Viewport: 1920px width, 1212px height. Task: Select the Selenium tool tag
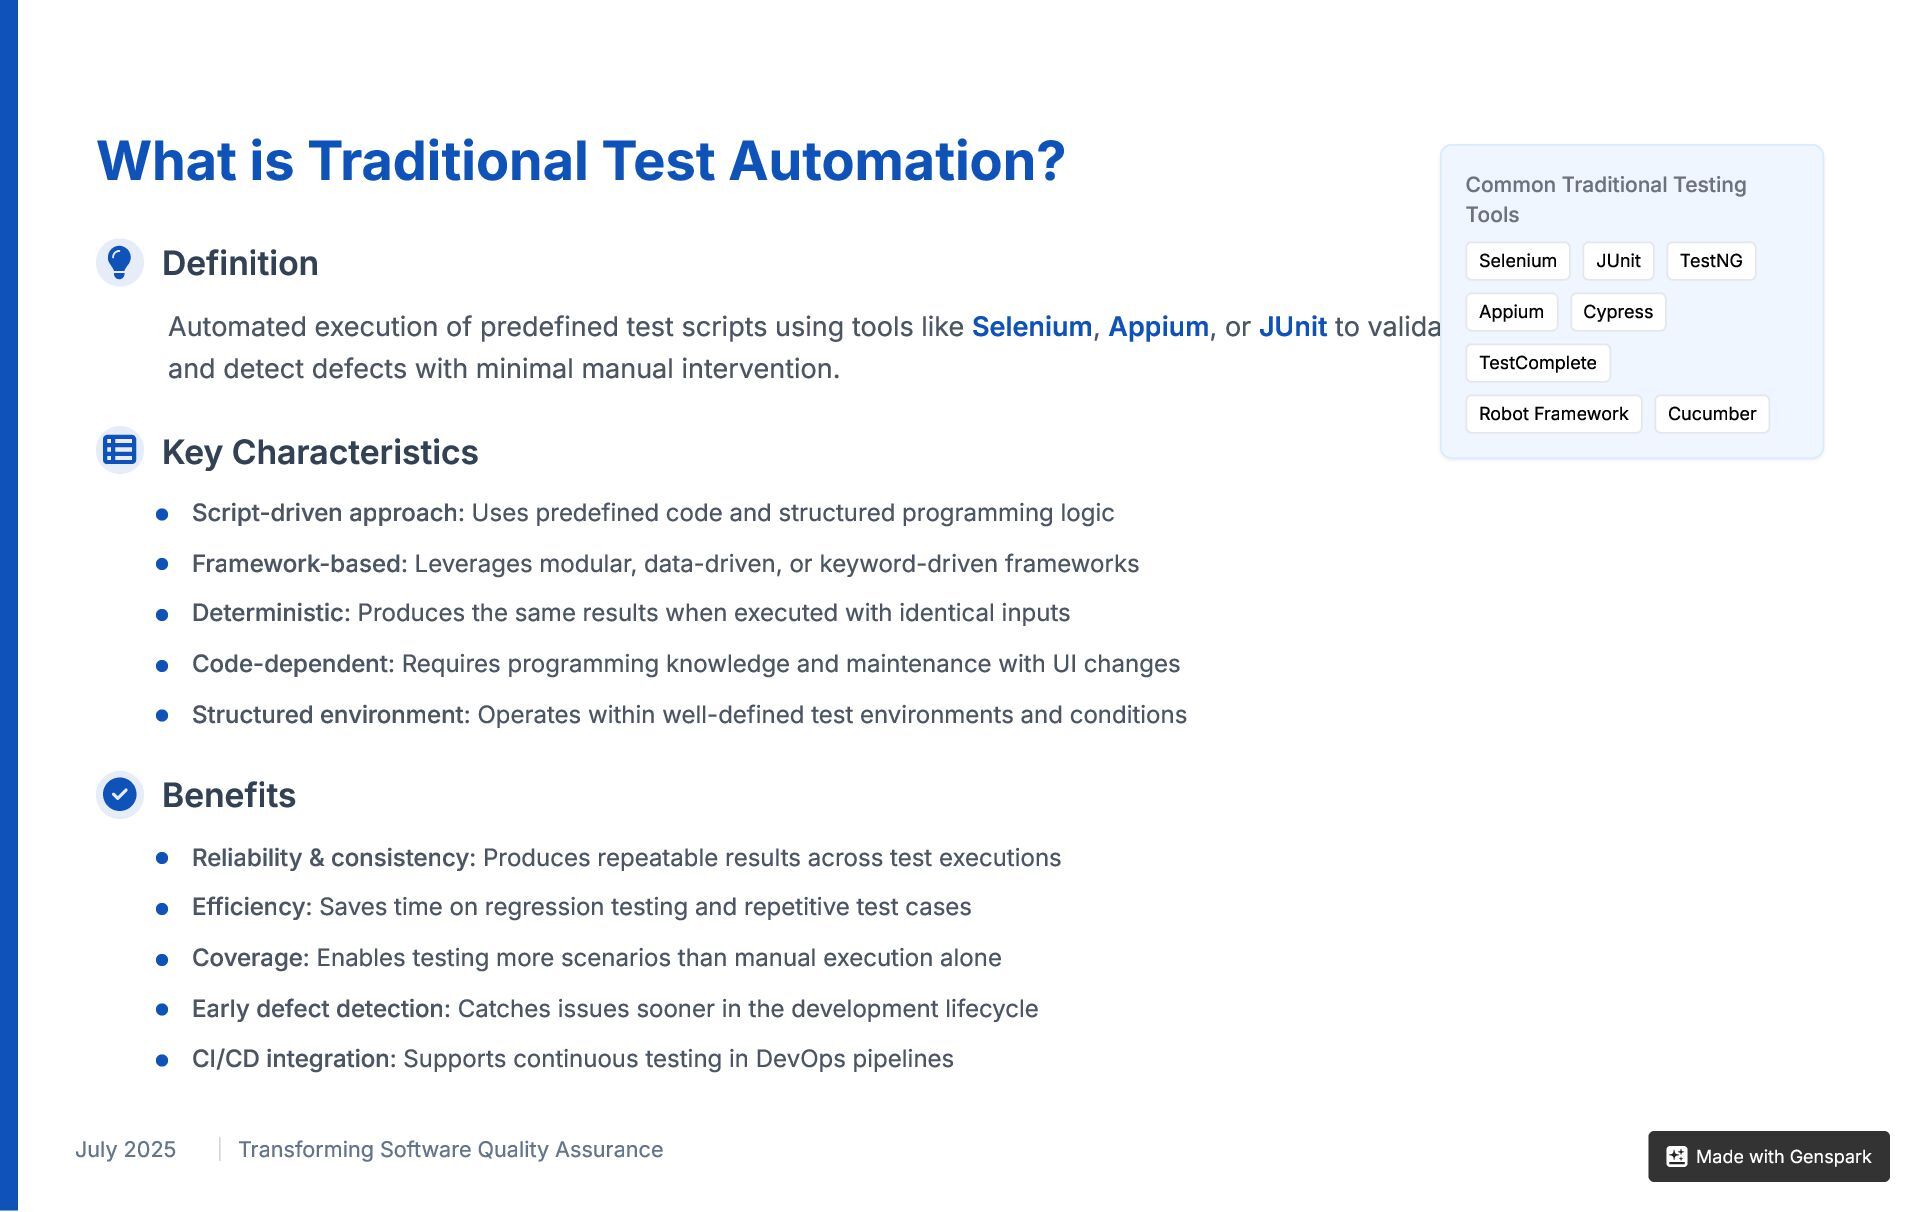[x=1517, y=261]
